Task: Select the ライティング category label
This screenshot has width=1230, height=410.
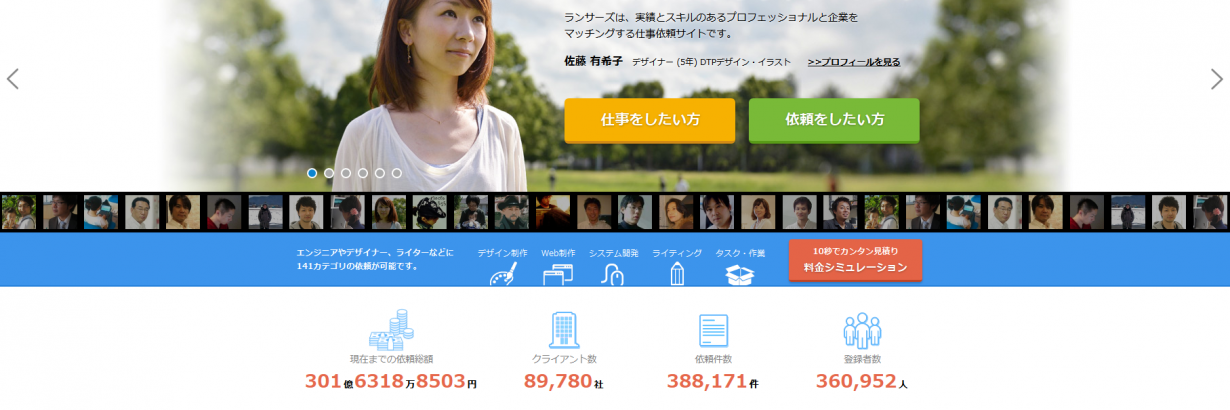Action: (677, 253)
